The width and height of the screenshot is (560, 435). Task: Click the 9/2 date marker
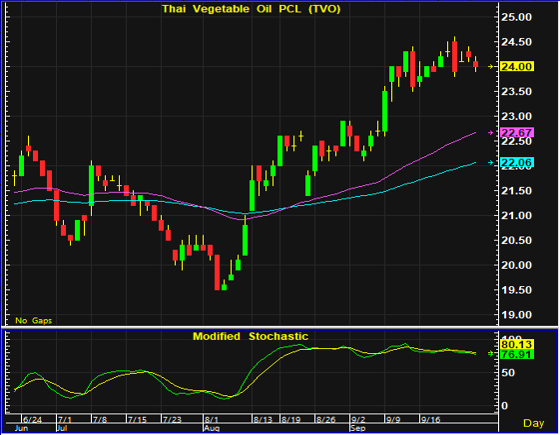pos(358,420)
